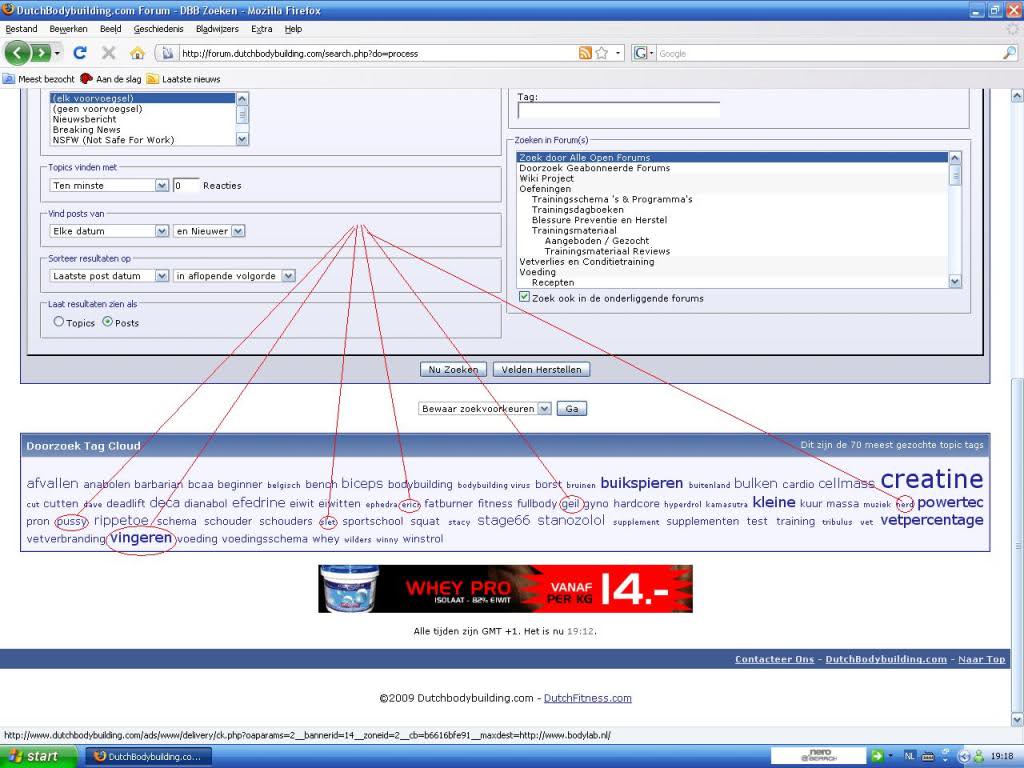Screen dimensions: 1024x768
Task: Go to the home page icon
Action: [x=137, y=53]
